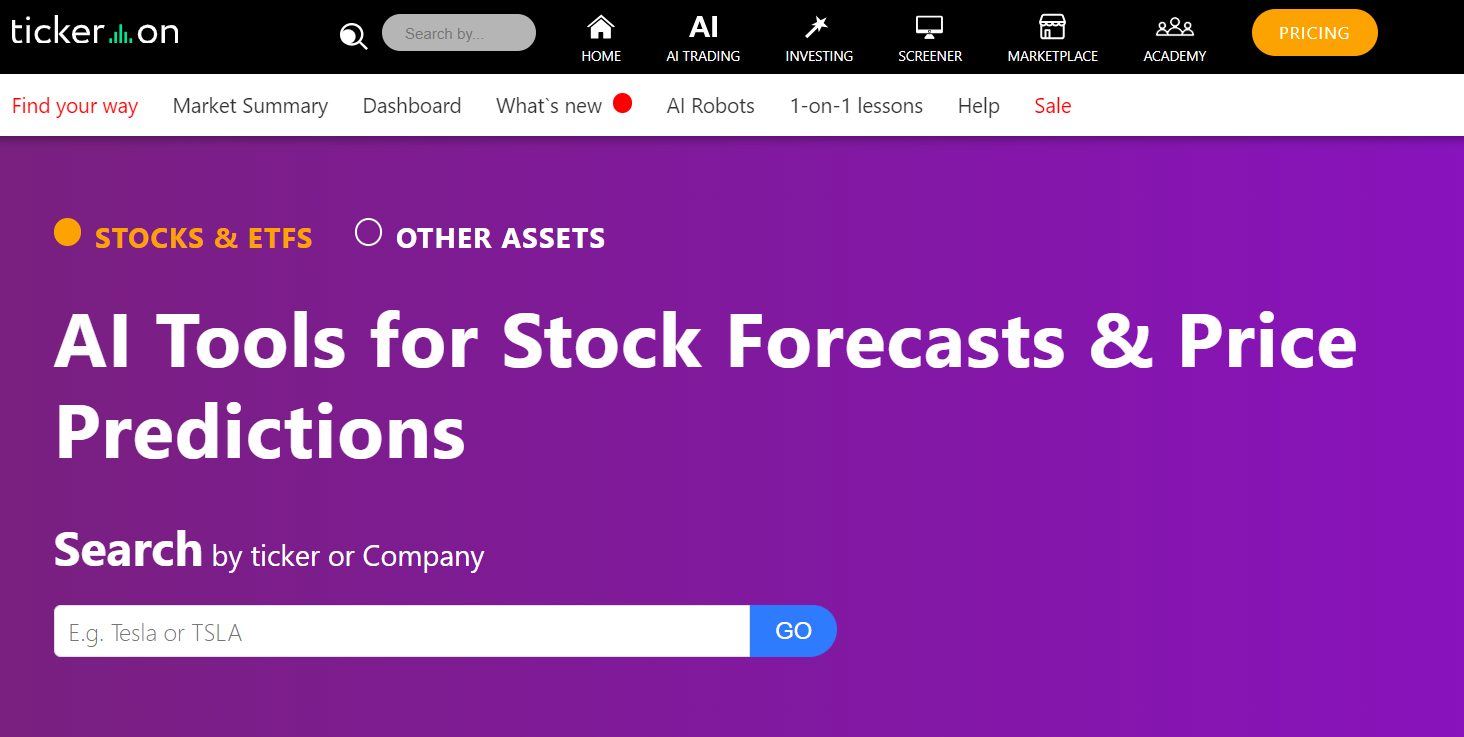This screenshot has height=737, width=1464.
Task: Open the AI Trading icon
Action: pos(703,27)
